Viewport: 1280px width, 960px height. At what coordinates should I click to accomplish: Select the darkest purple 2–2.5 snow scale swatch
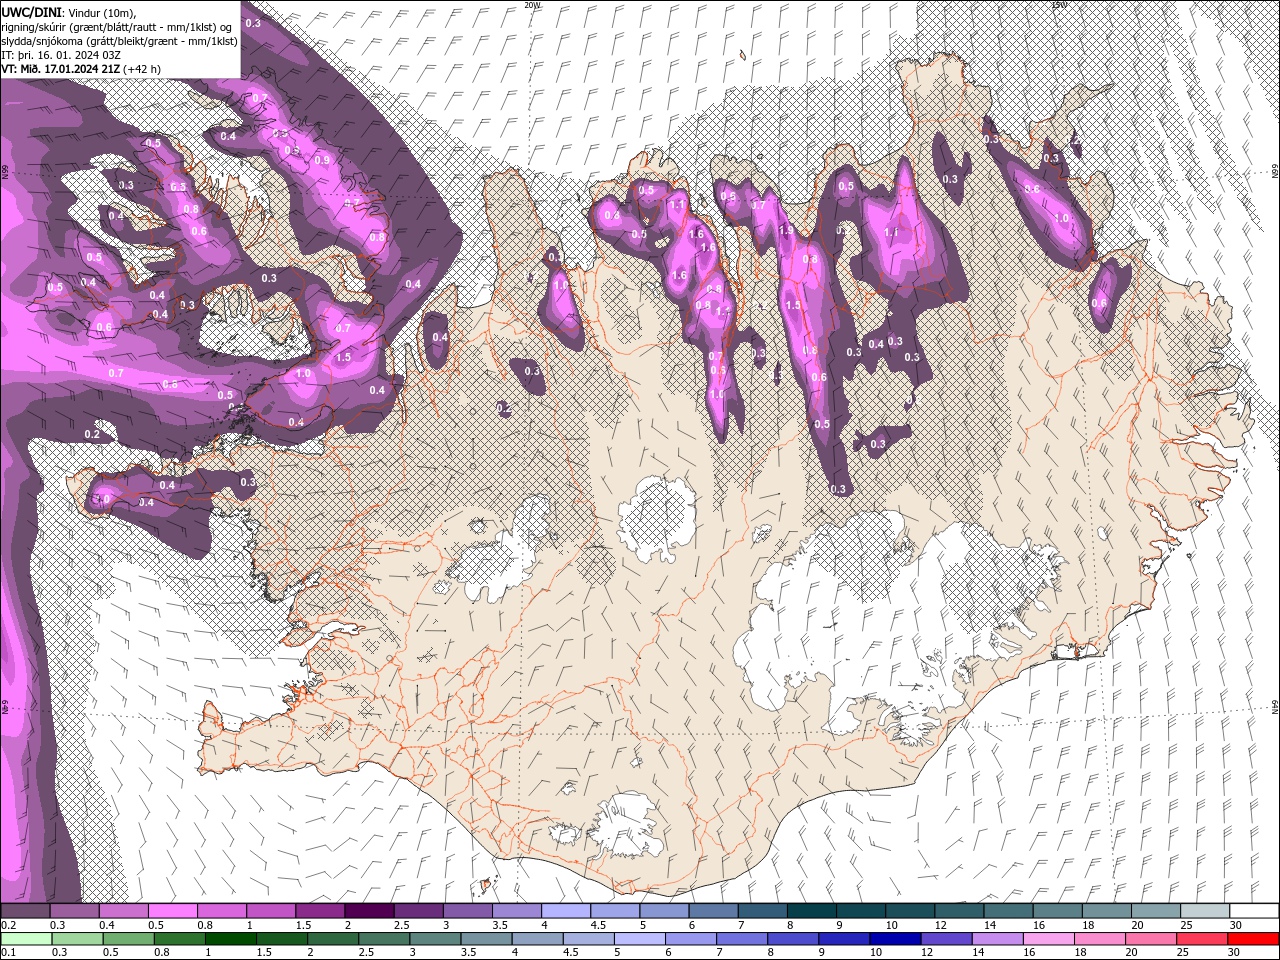pyautogui.click(x=368, y=911)
